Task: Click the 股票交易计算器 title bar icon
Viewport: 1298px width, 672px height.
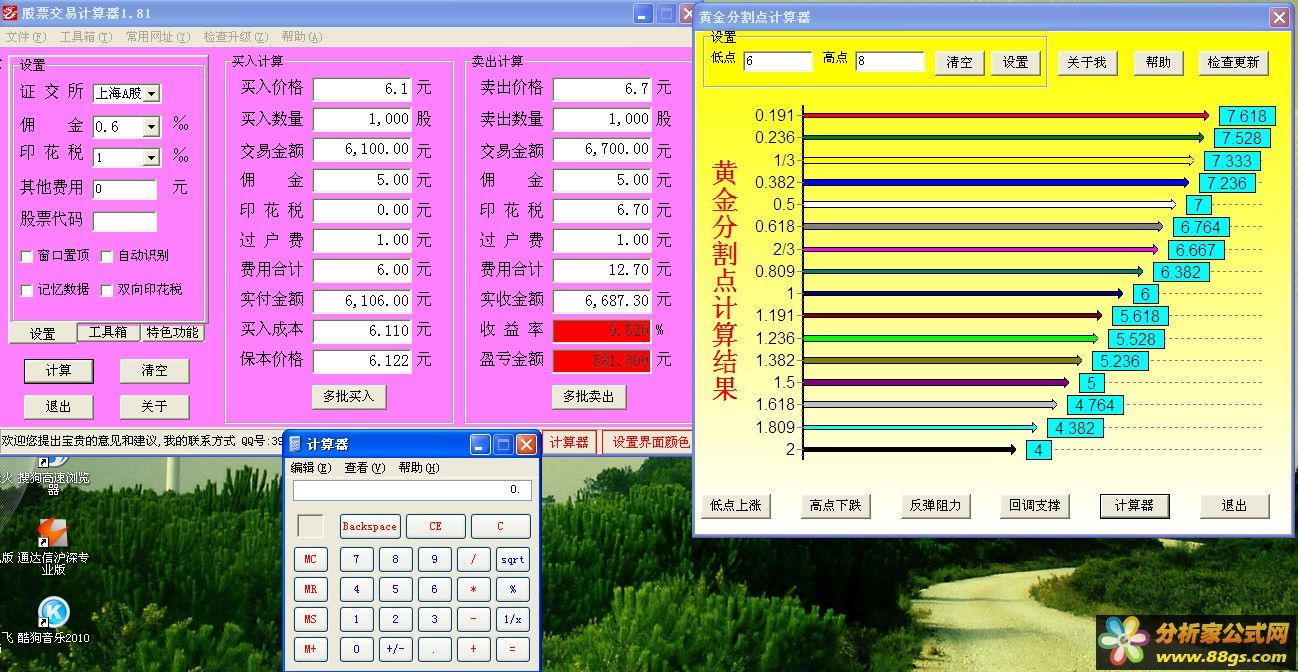Action: click(x=11, y=14)
